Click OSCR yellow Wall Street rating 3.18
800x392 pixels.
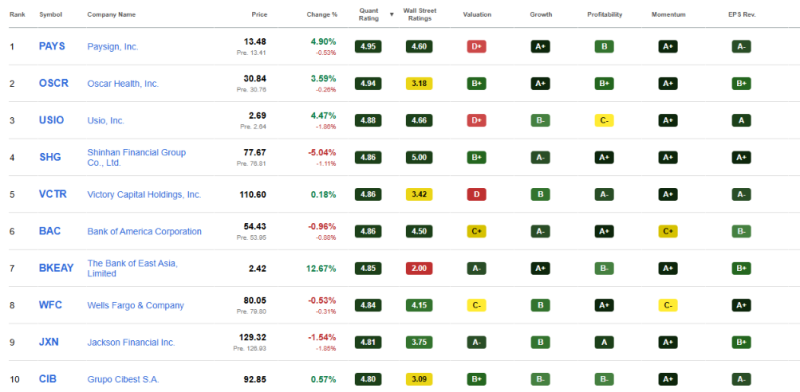[x=419, y=83]
